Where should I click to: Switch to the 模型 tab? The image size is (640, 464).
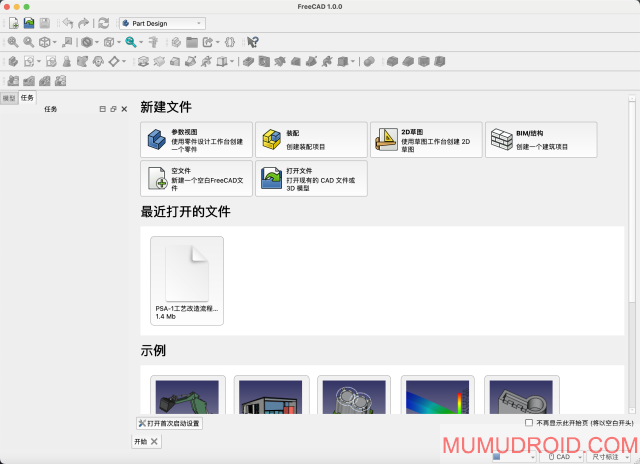click(x=9, y=98)
